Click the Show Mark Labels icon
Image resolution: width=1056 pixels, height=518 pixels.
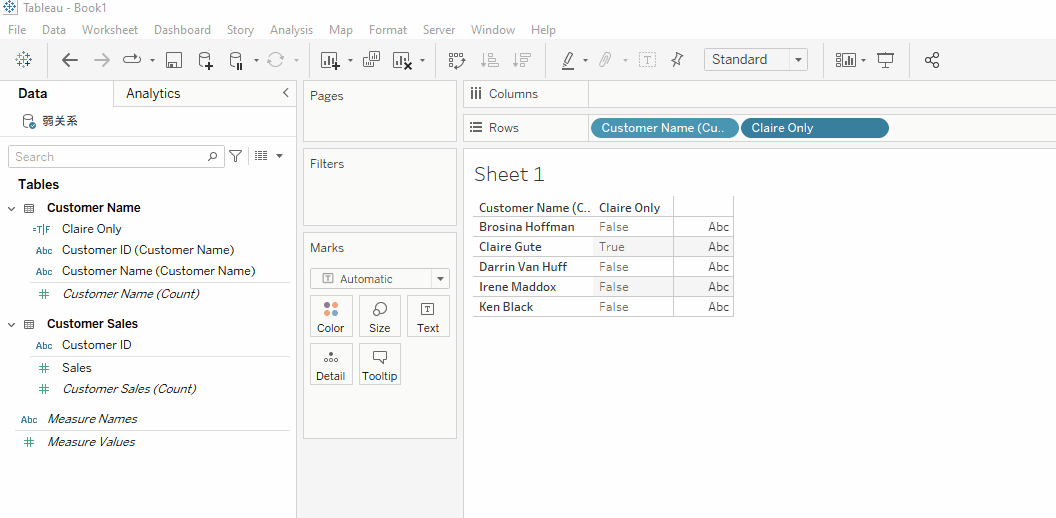647,60
